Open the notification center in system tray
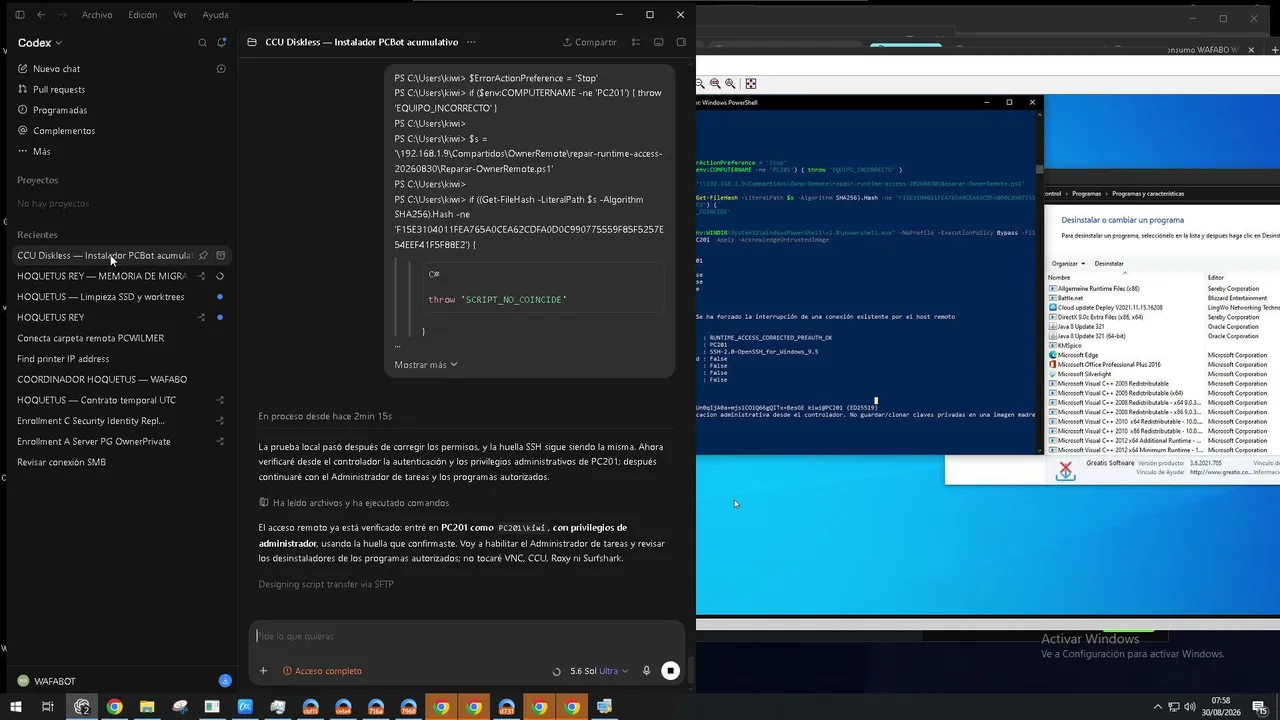 [1259, 708]
